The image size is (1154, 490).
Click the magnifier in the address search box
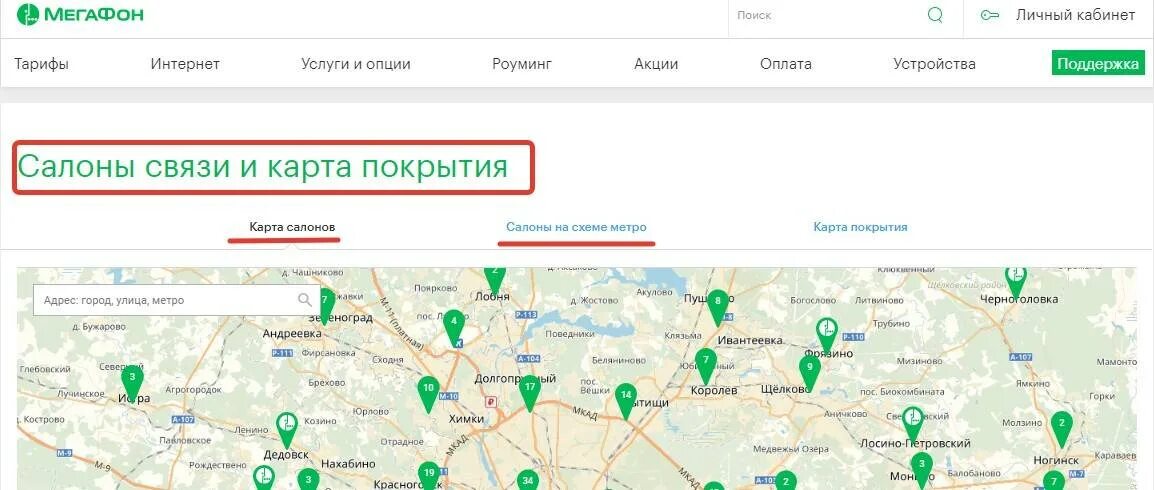[x=305, y=300]
